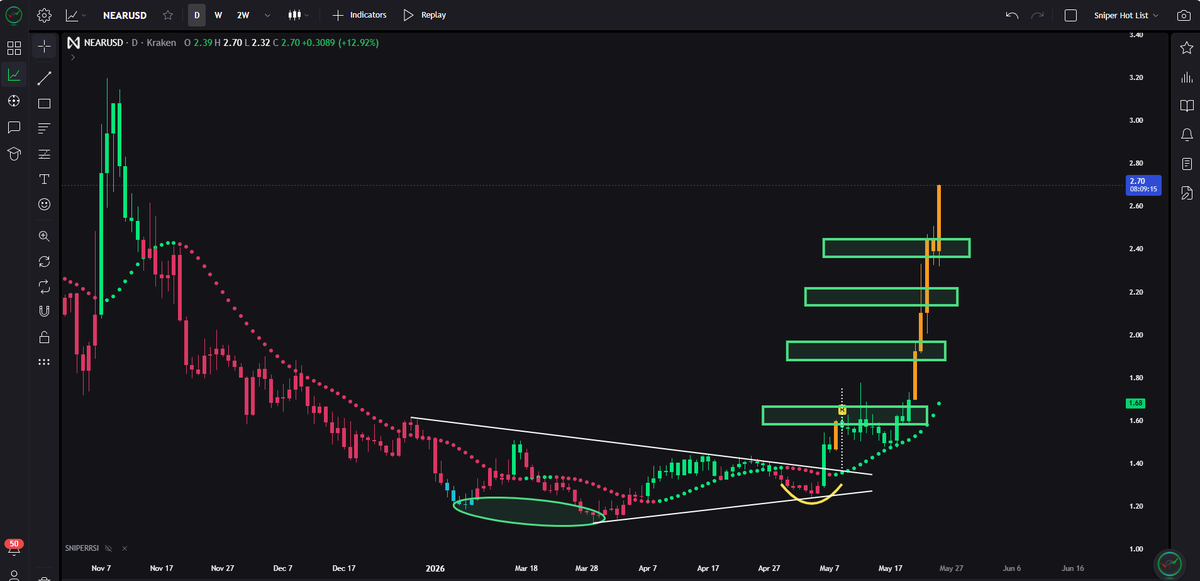This screenshot has width=1200, height=581.
Task: Favorite NEARUSD with the star icon
Action: click(x=168, y=15)
